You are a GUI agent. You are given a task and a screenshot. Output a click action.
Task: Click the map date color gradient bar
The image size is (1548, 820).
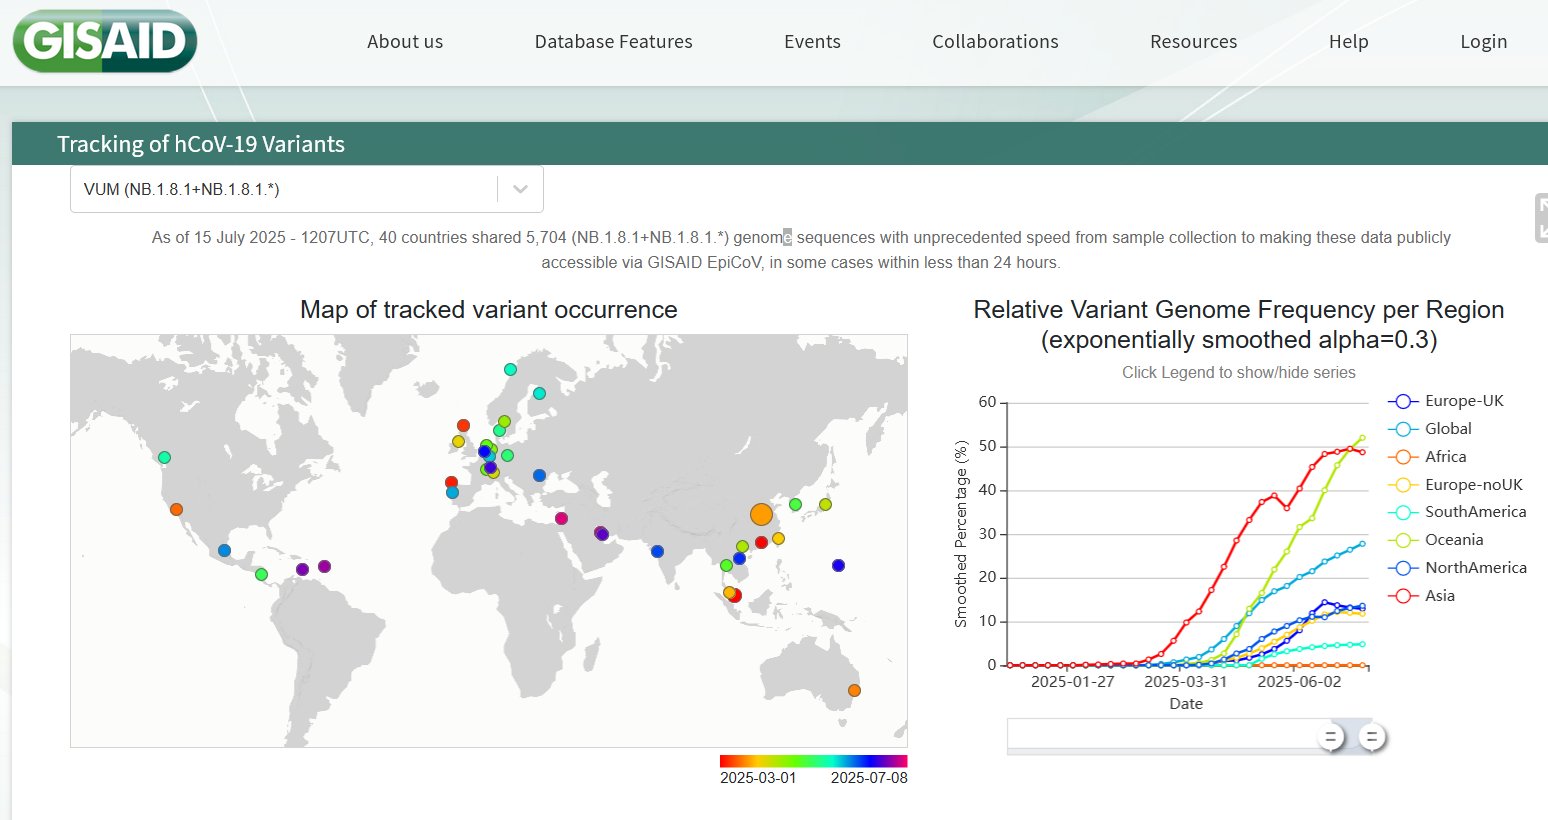click(813, 761)
